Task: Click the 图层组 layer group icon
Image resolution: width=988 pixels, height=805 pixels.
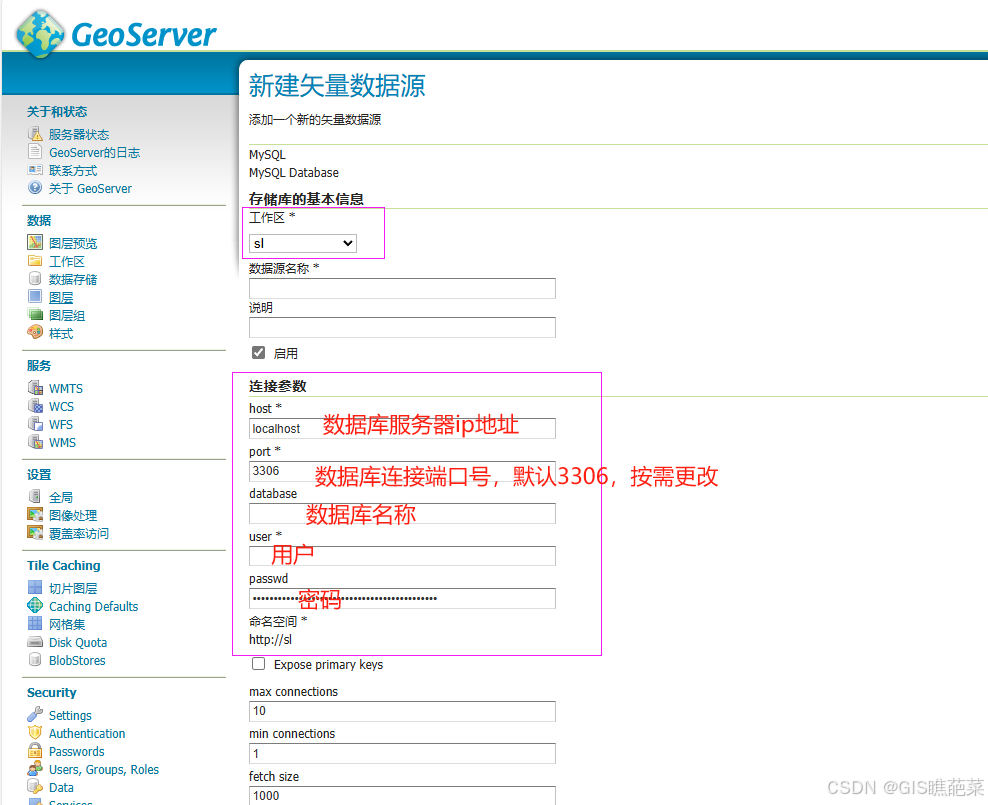Action: [x=35, y=314]
